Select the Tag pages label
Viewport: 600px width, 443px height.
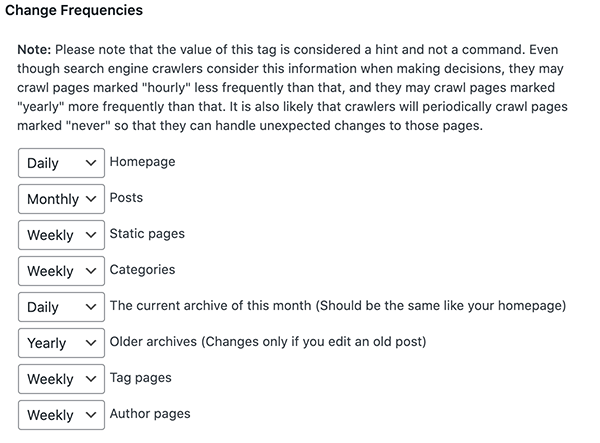click(140, 378)
